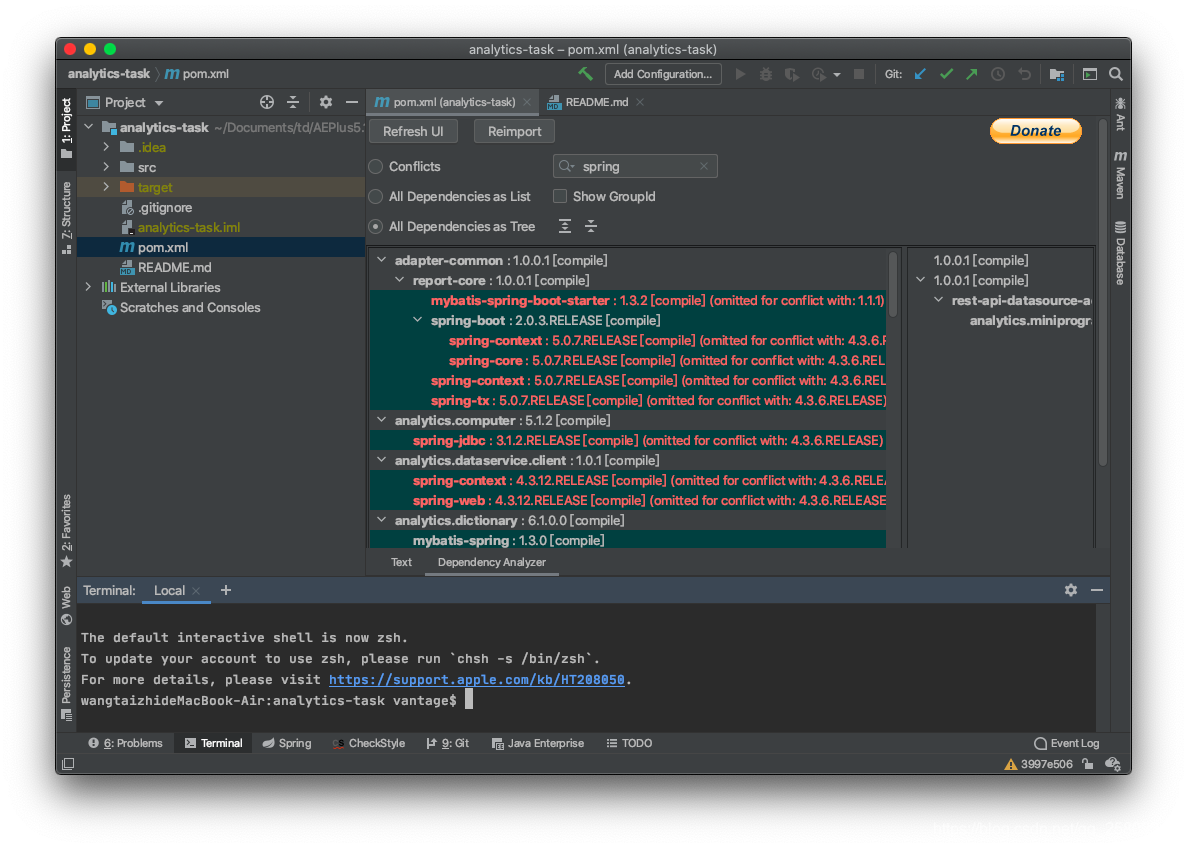The image size is (1187, 848).
Task: Expand the src folder
Action: coord(106,167)
